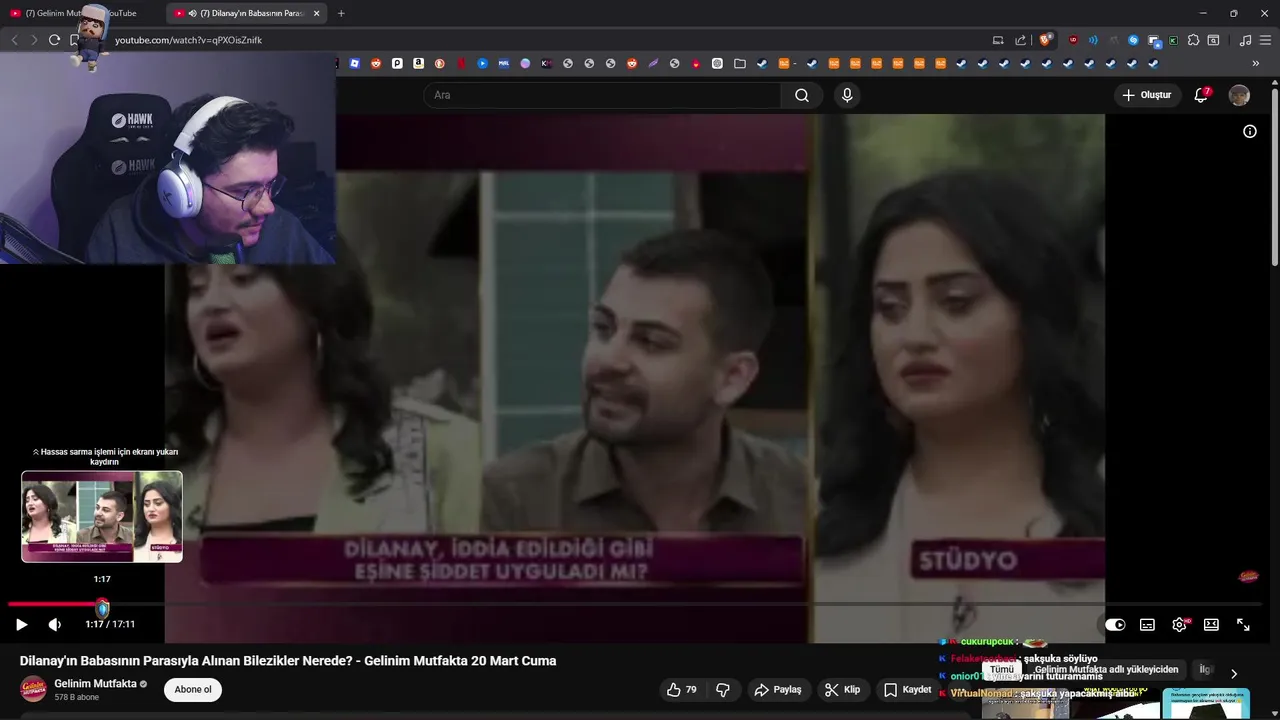Screen dimensions: 1280x720
Task: Select the Tümü filter chip
Action: (1002, 669)
